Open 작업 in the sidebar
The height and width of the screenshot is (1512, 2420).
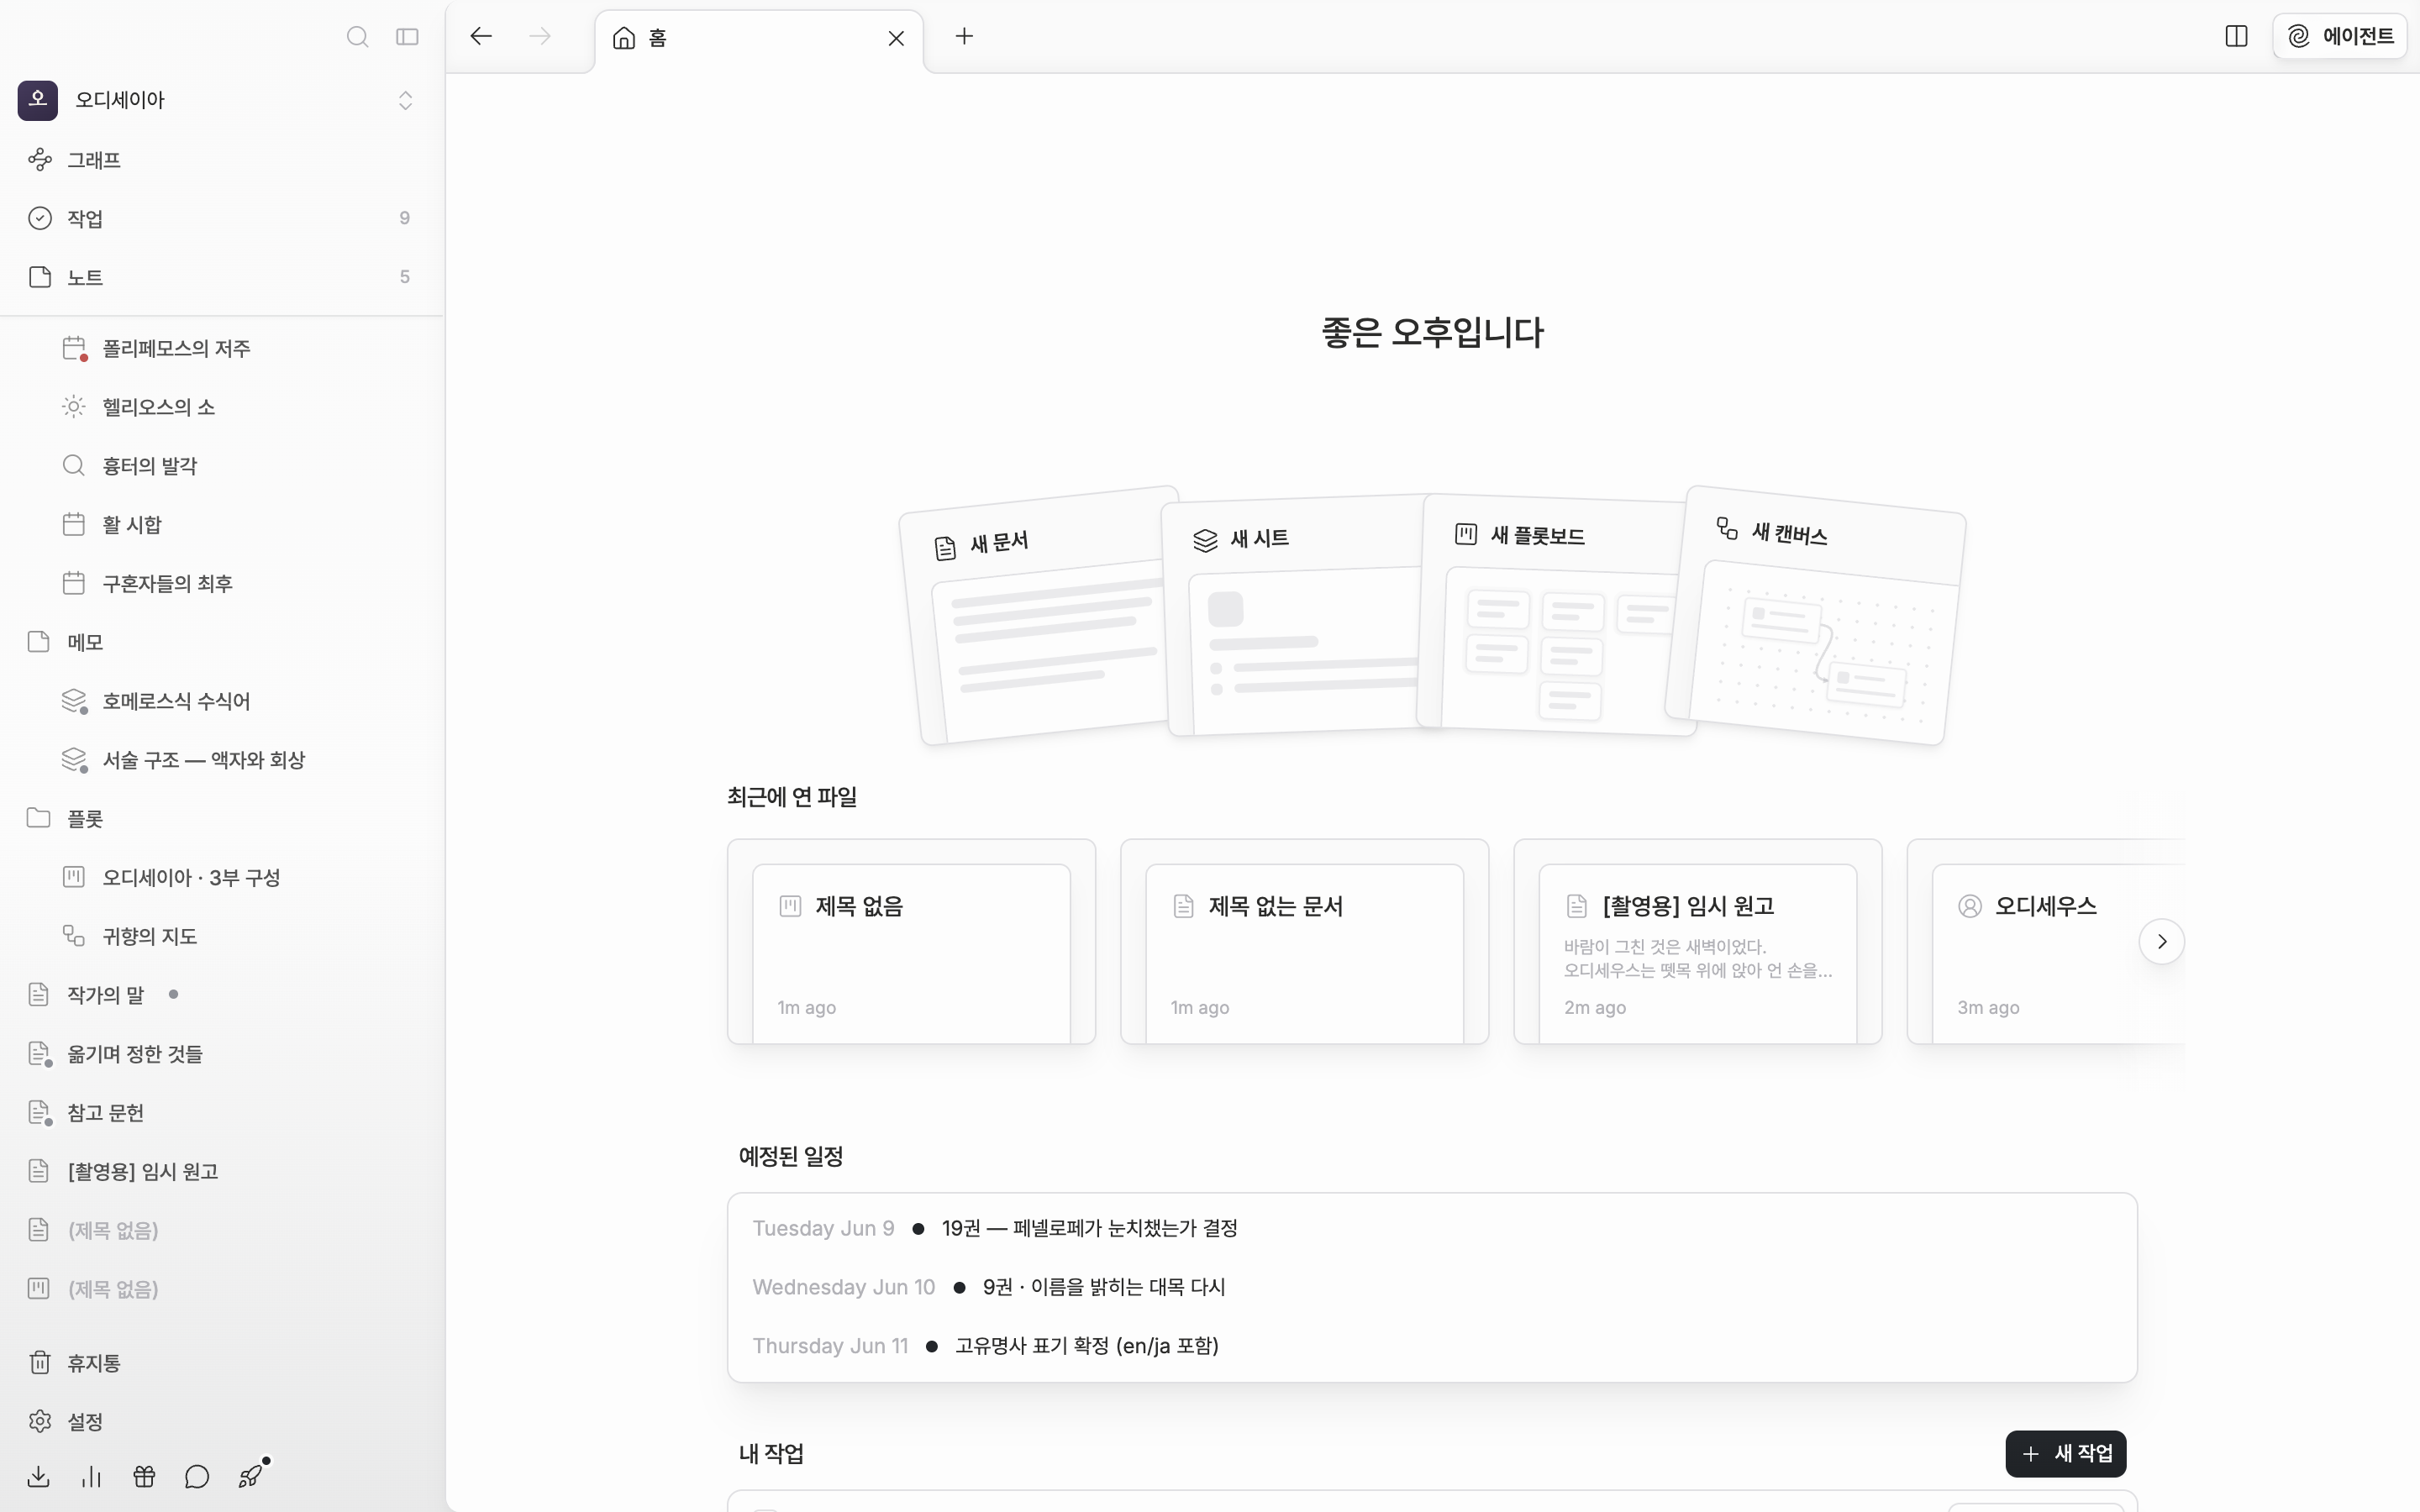(221, 218)
